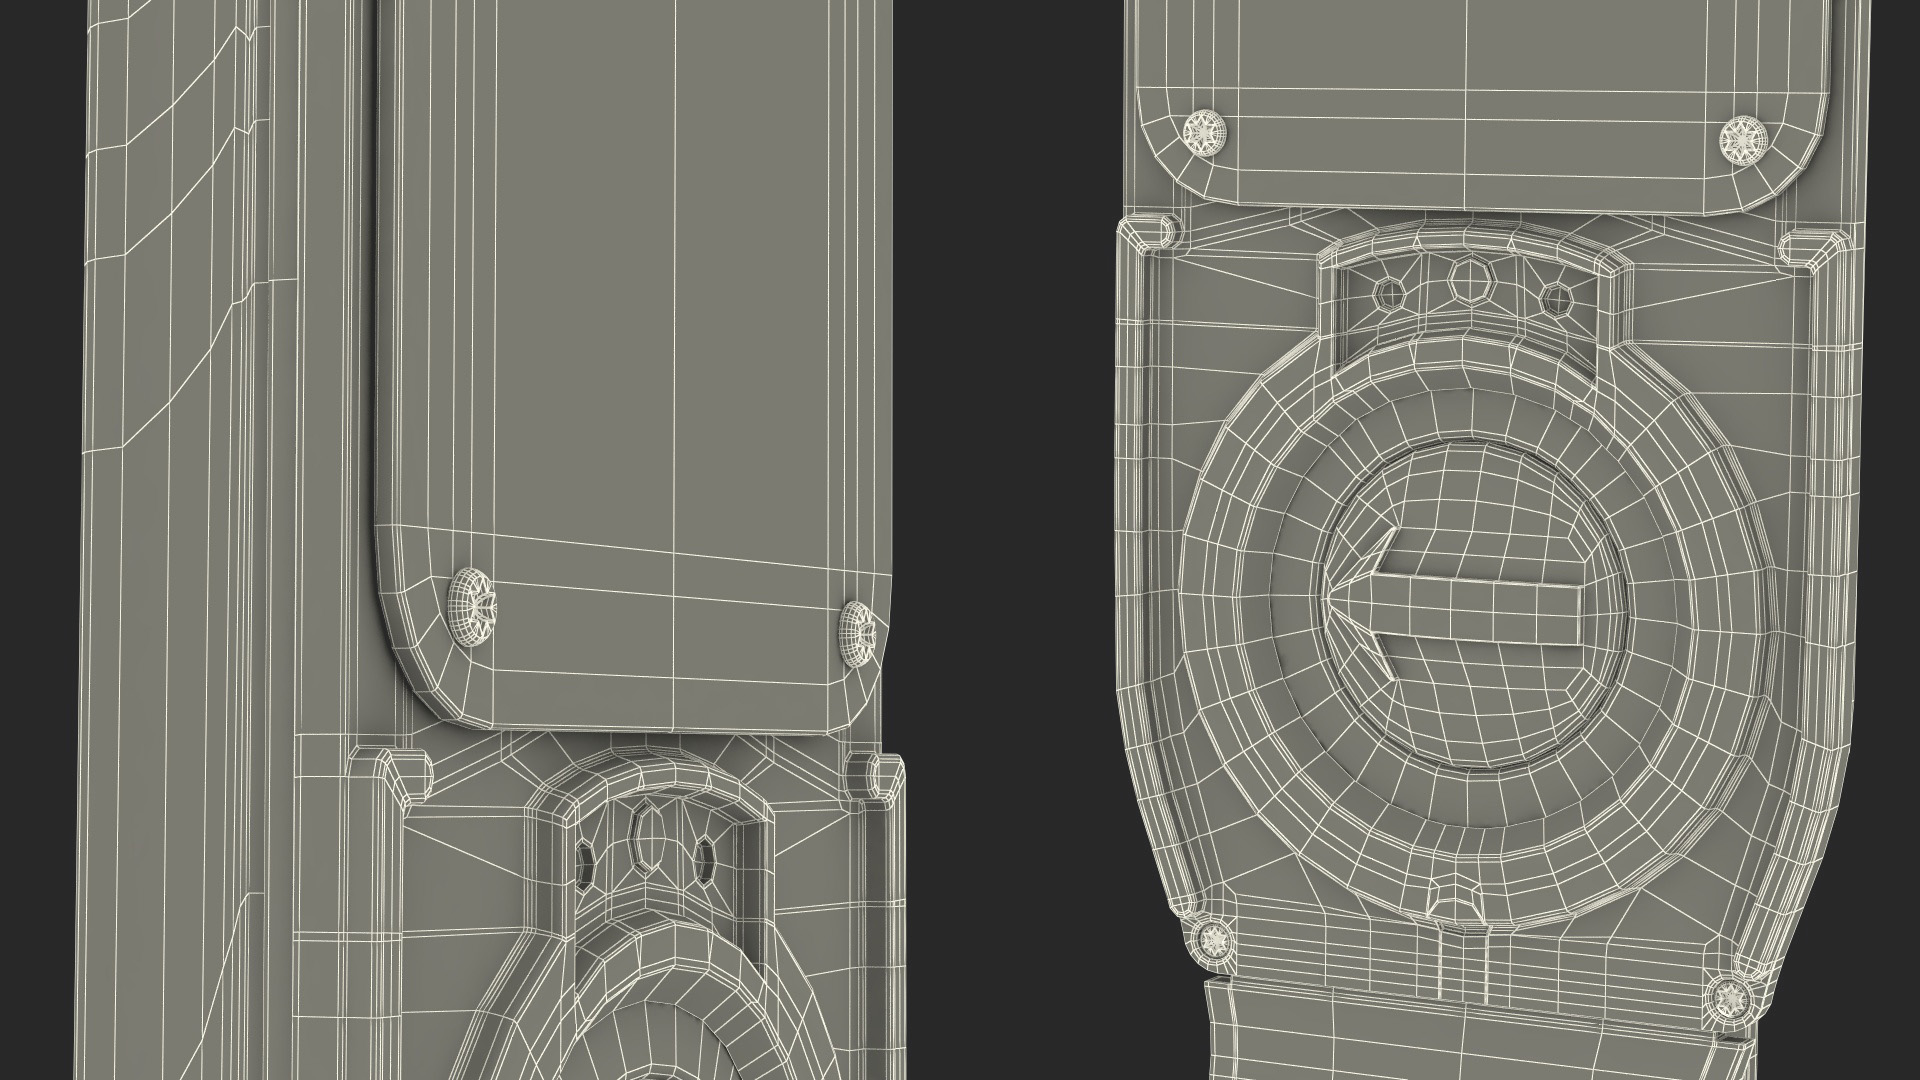Pick the bottom-right screw of the right-hand model
1920x1080 pixels.
coord(1730,999)
